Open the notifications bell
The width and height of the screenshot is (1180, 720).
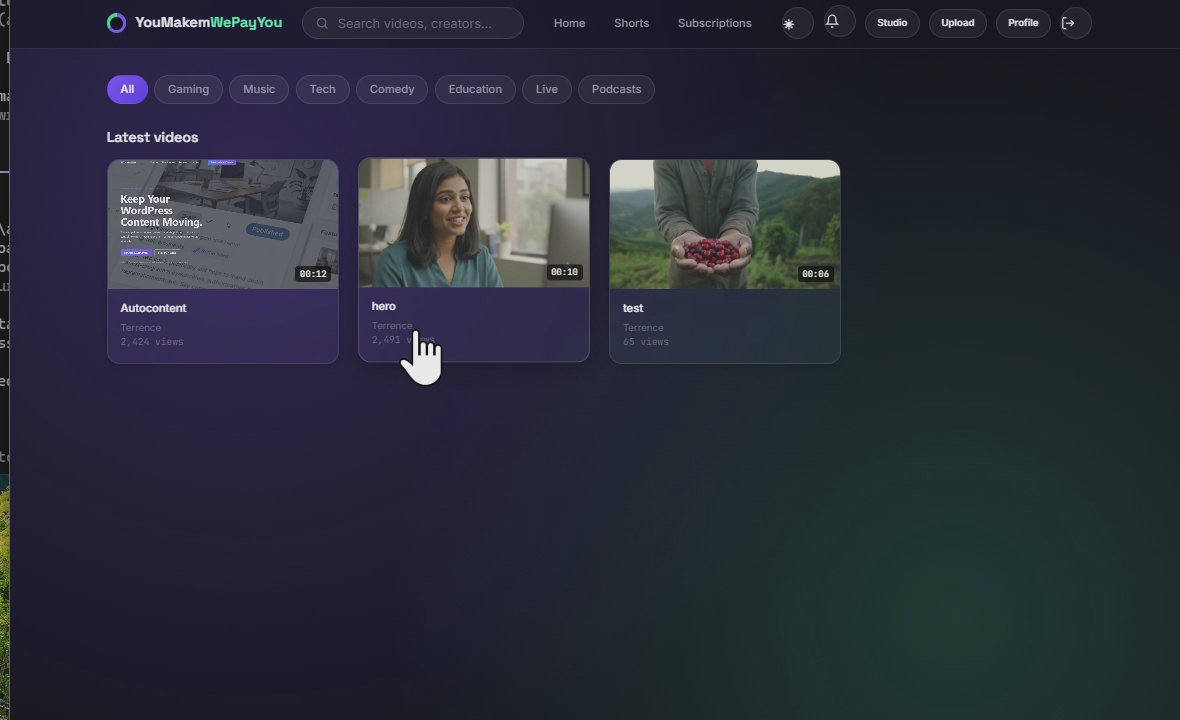[832, 21]
